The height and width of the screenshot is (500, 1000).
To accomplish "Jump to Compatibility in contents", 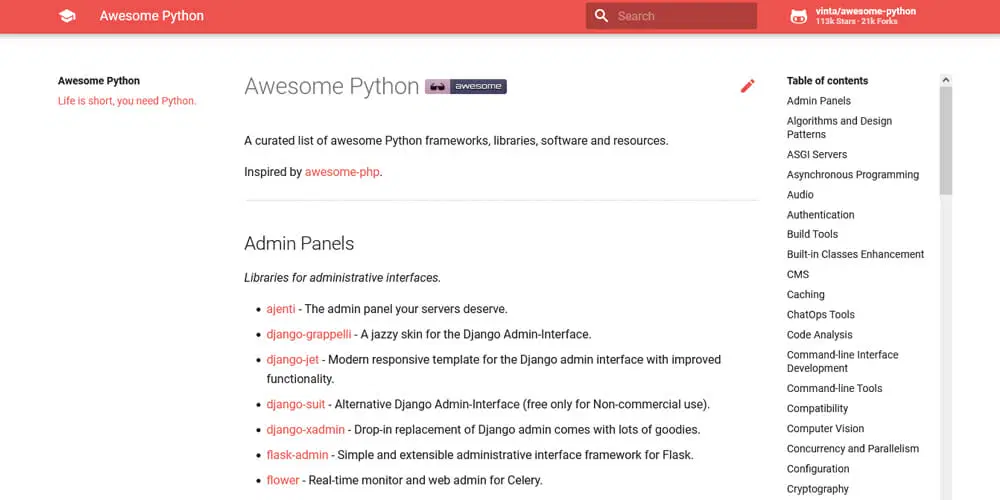I will tap(817, 408).
